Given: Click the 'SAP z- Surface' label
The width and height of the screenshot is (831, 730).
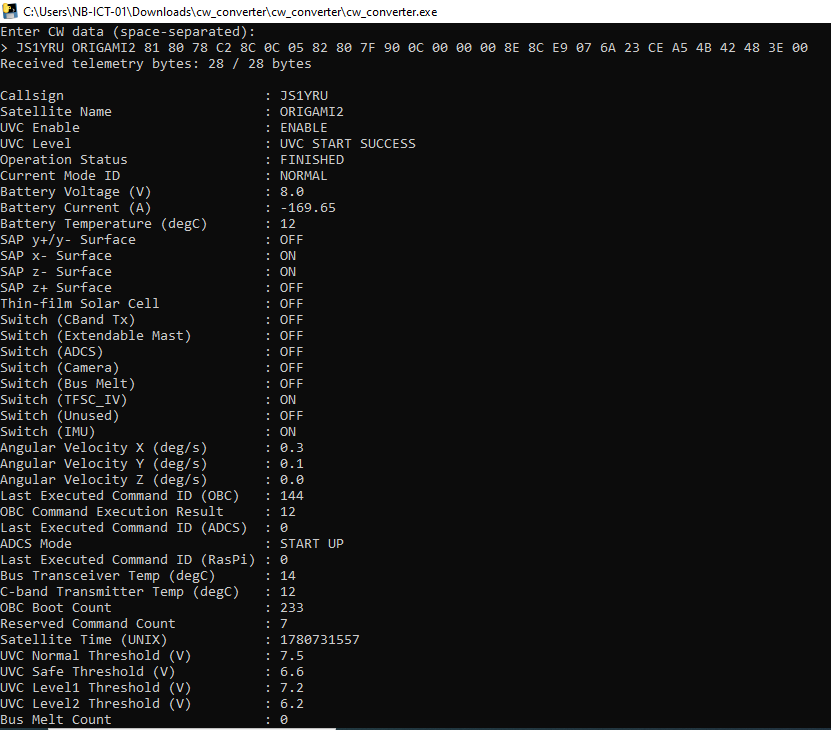Looking at the screenshot, I should coord(56,271).
